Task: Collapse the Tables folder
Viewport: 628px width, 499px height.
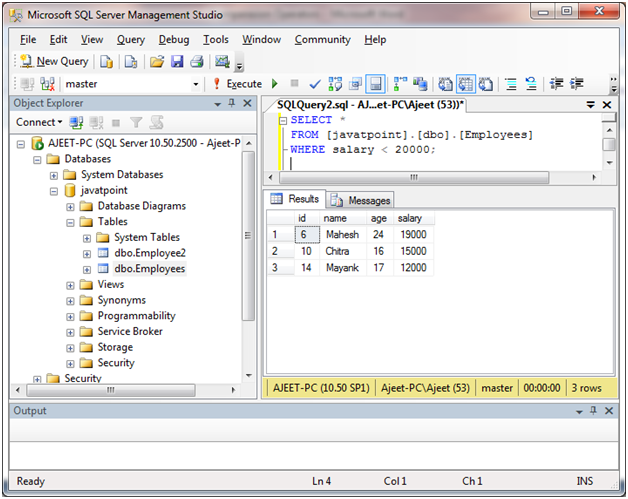Action: (70, 223)
